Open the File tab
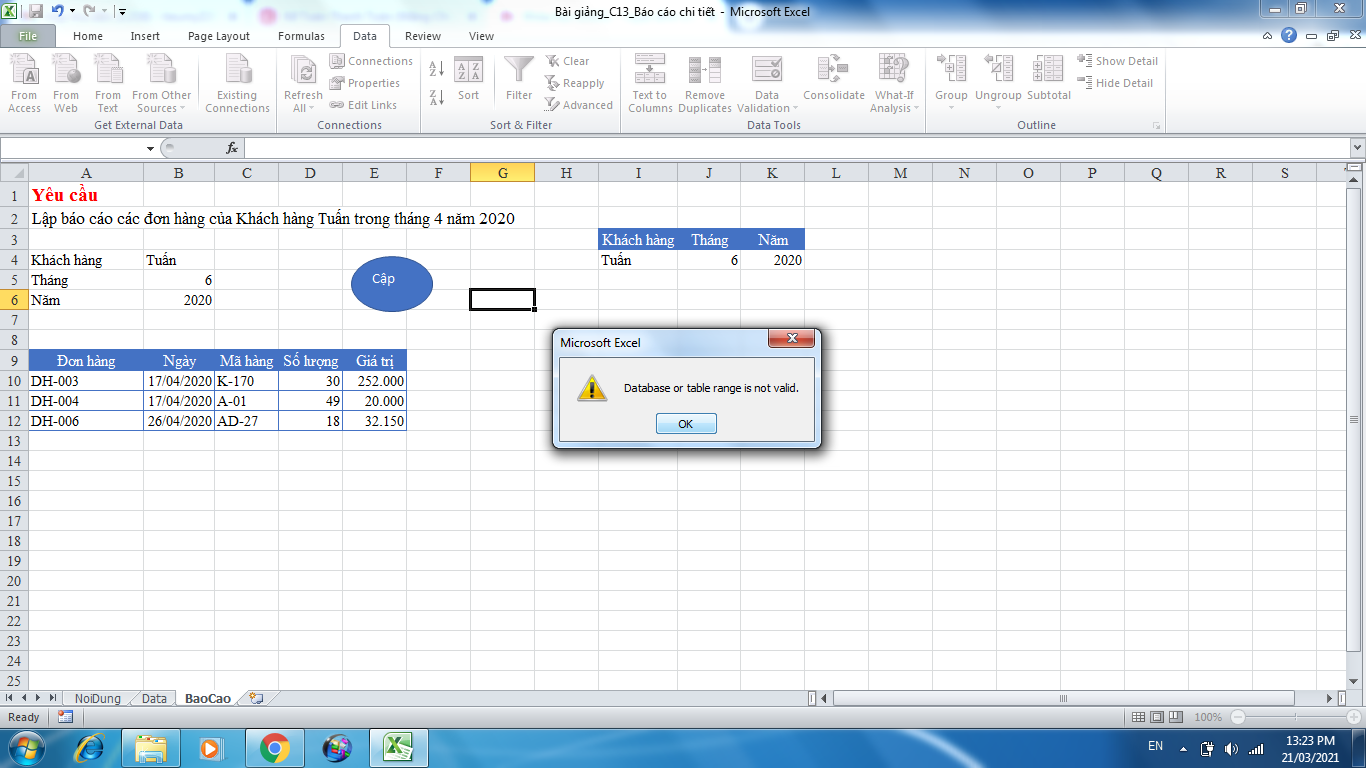This screenshot has height=768, width=1366. (28, 36)
